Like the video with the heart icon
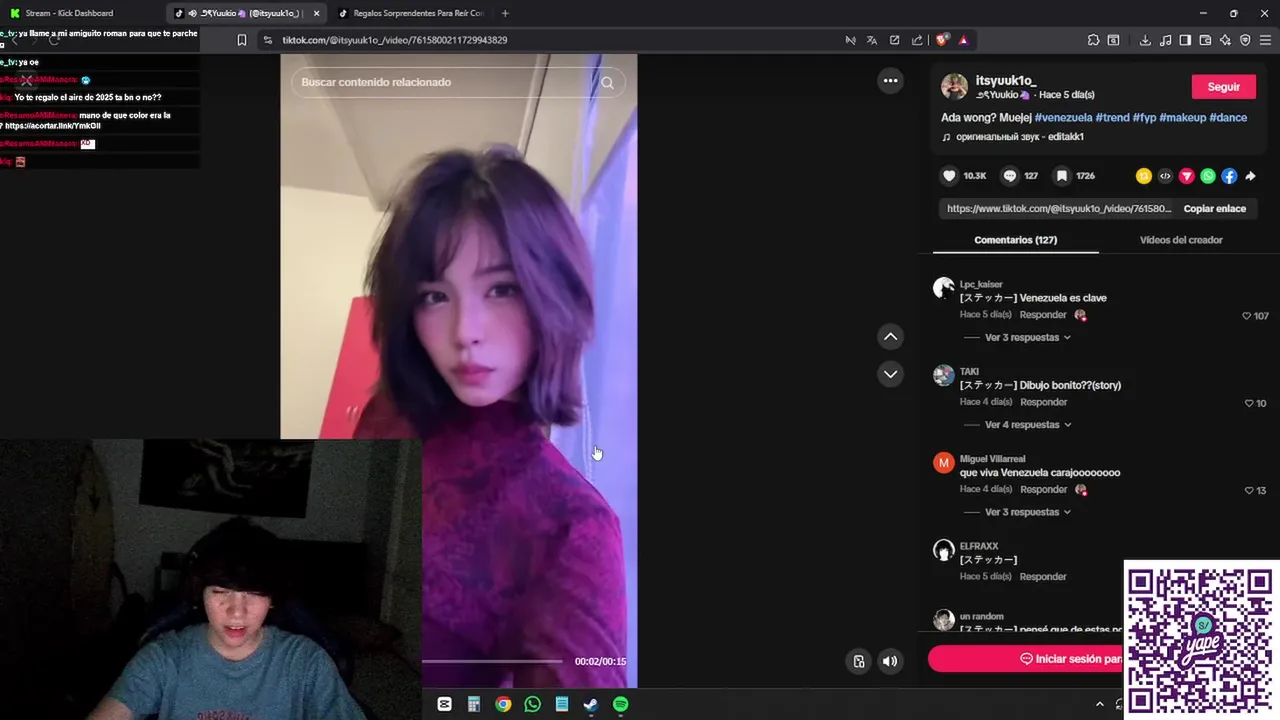 pyautogui.click(x=949, y=176)
